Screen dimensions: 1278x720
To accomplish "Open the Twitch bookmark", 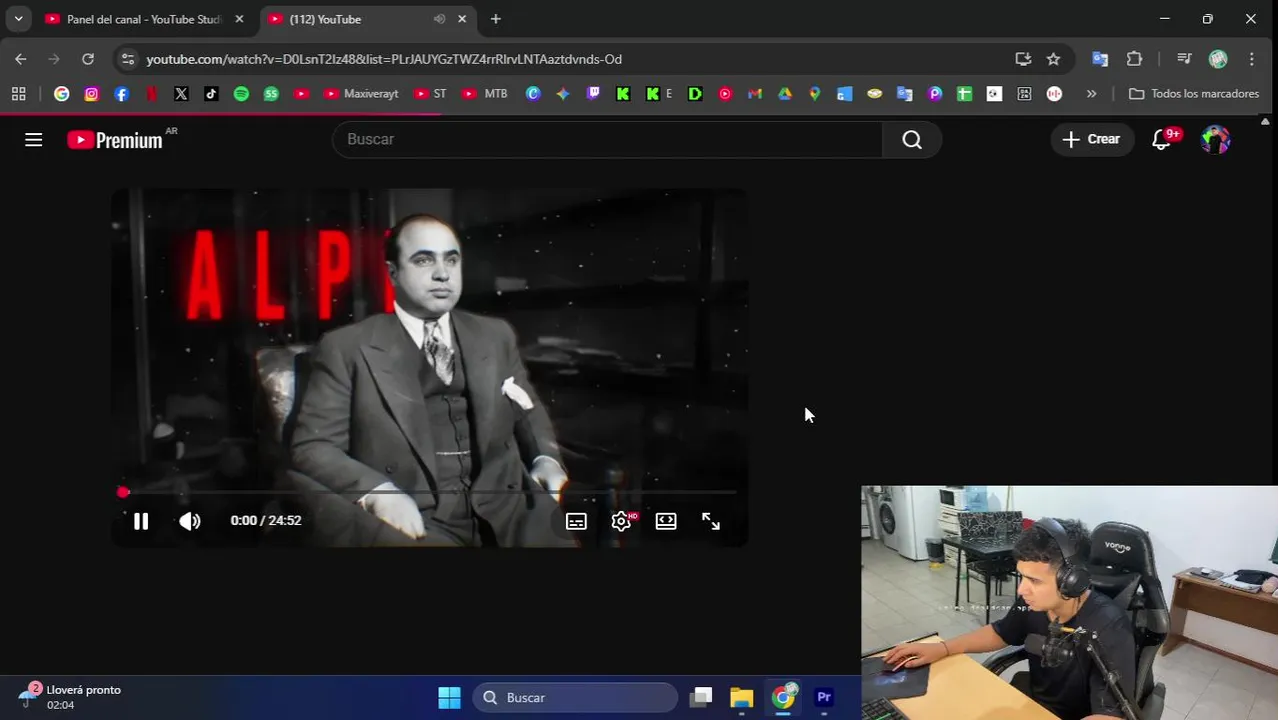I will click(x=593, y=93).
